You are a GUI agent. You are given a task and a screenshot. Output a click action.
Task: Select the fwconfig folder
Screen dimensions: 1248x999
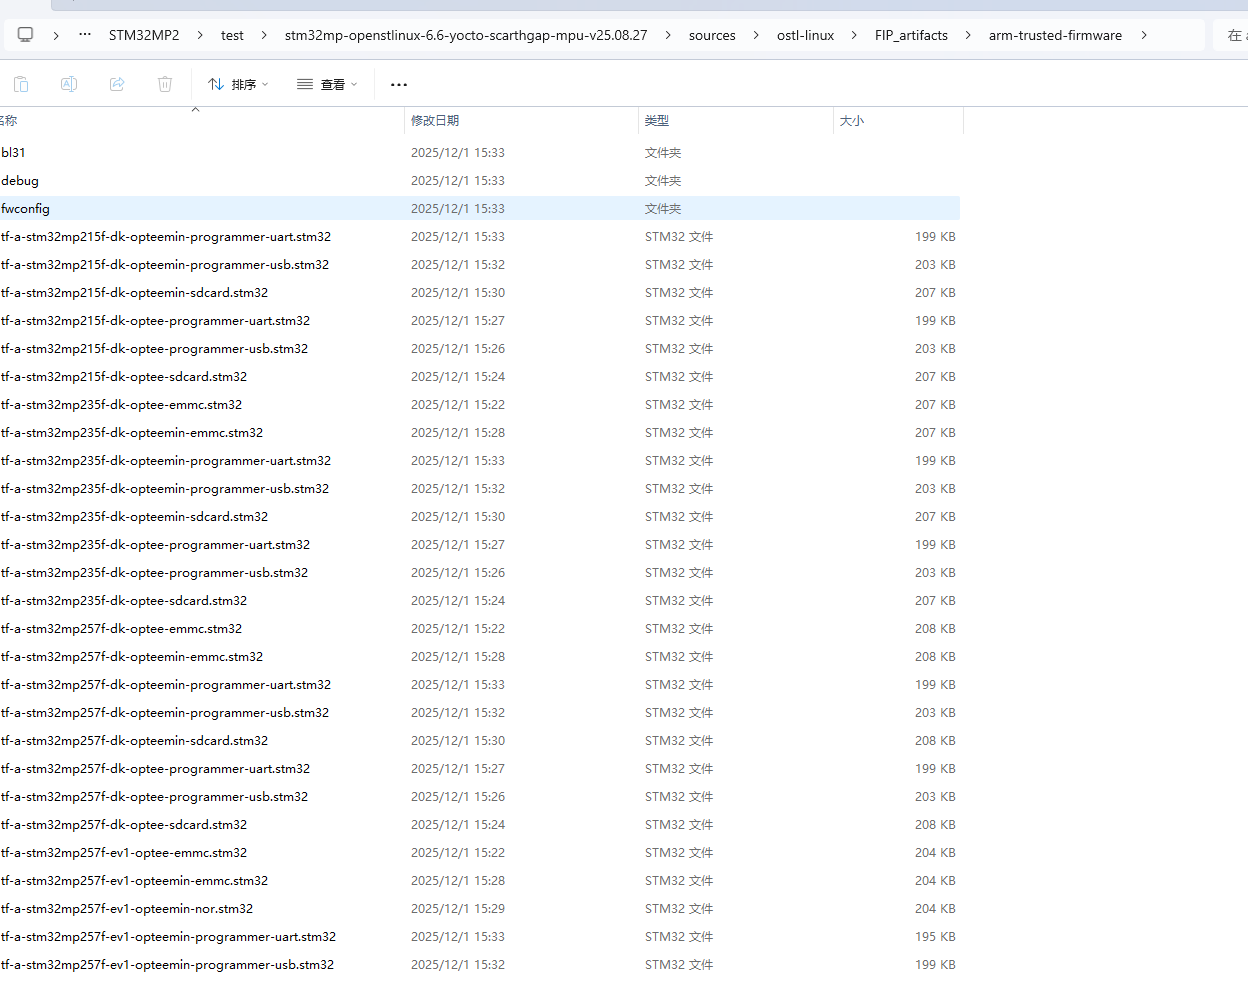(480, 209)
